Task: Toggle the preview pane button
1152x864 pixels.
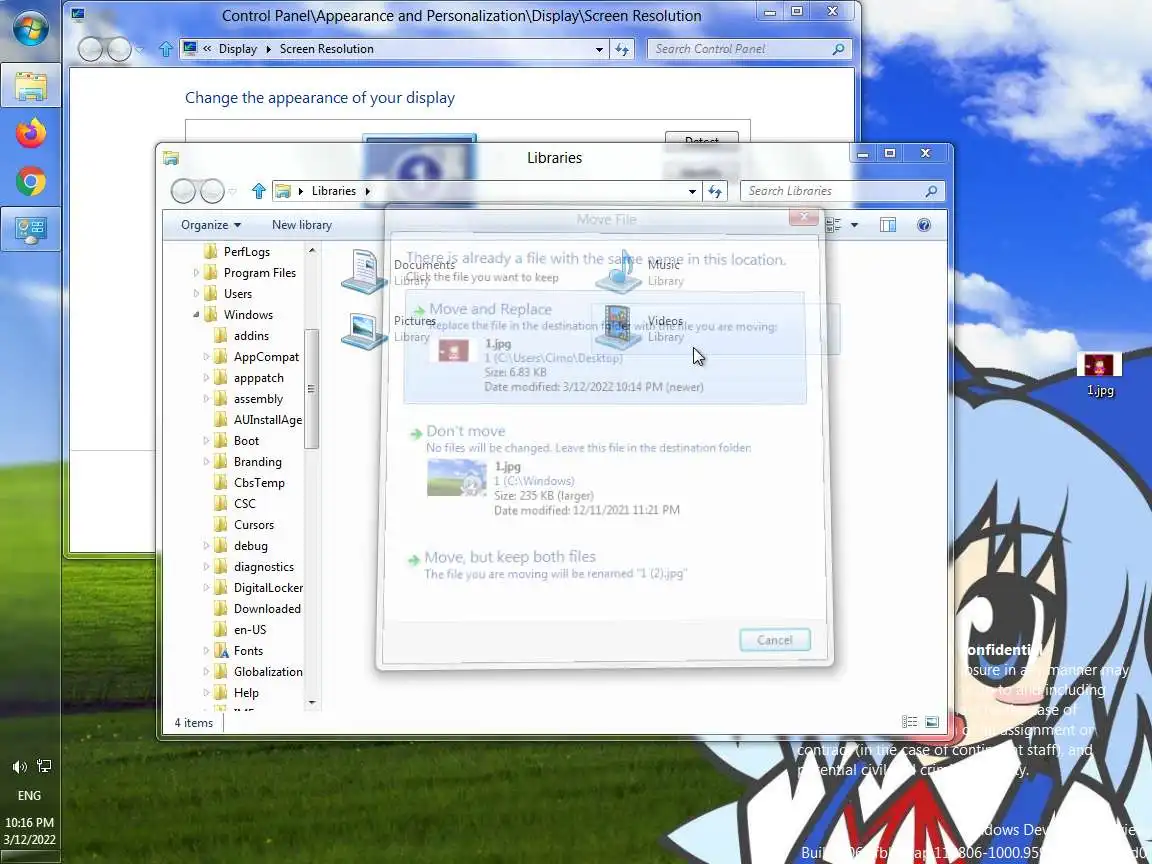Action: tap(888, 225)
